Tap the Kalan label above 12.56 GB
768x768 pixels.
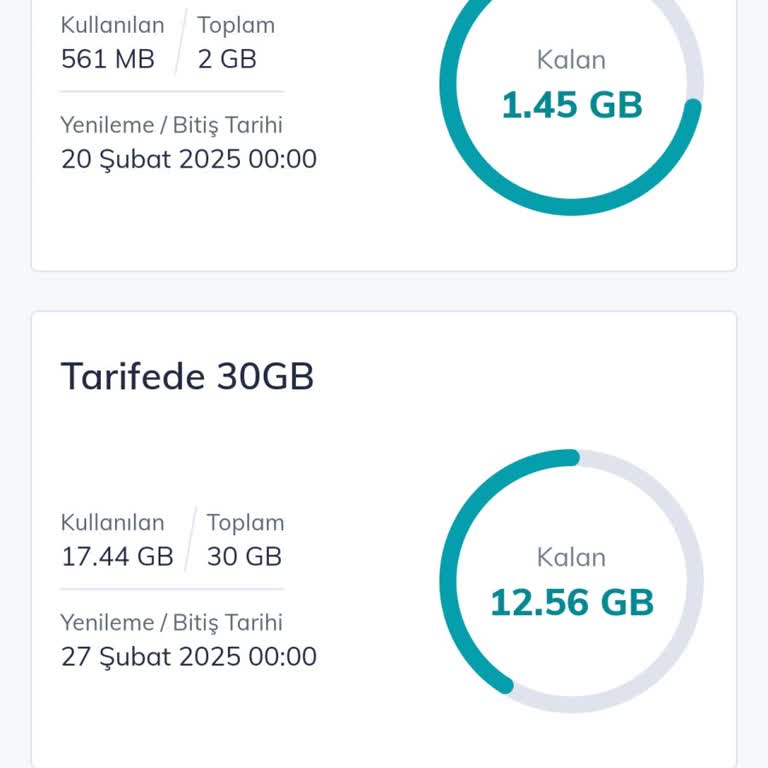pos(571,557)
